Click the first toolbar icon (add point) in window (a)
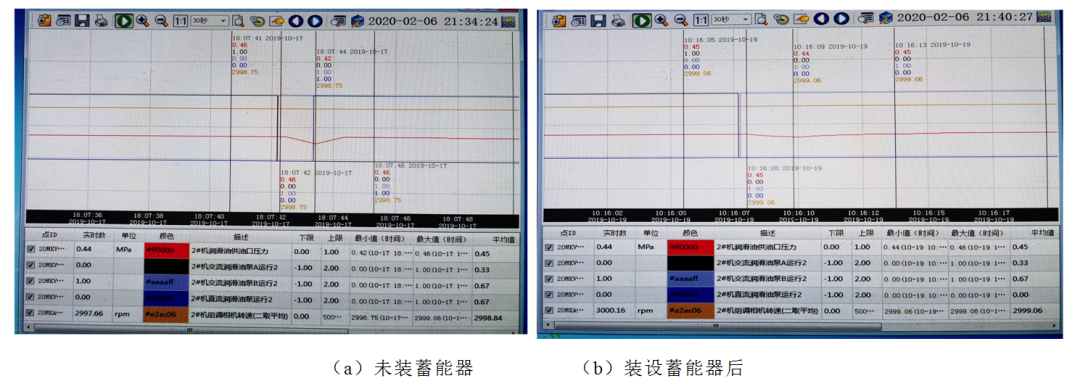 click(44, 21)
